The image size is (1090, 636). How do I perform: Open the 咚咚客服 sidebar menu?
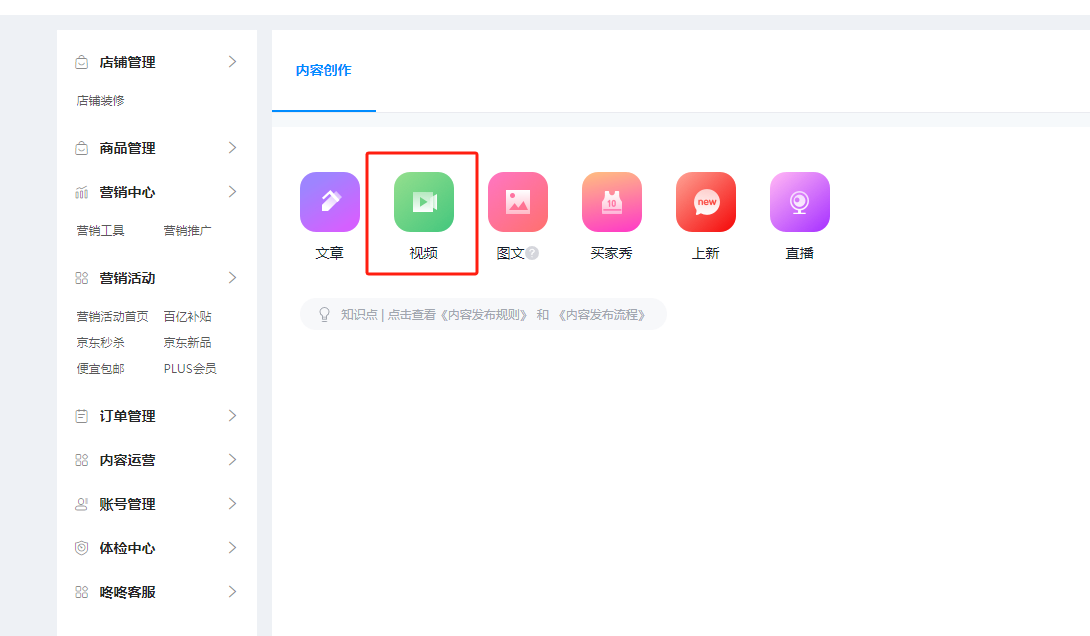[x=127, y=592]
